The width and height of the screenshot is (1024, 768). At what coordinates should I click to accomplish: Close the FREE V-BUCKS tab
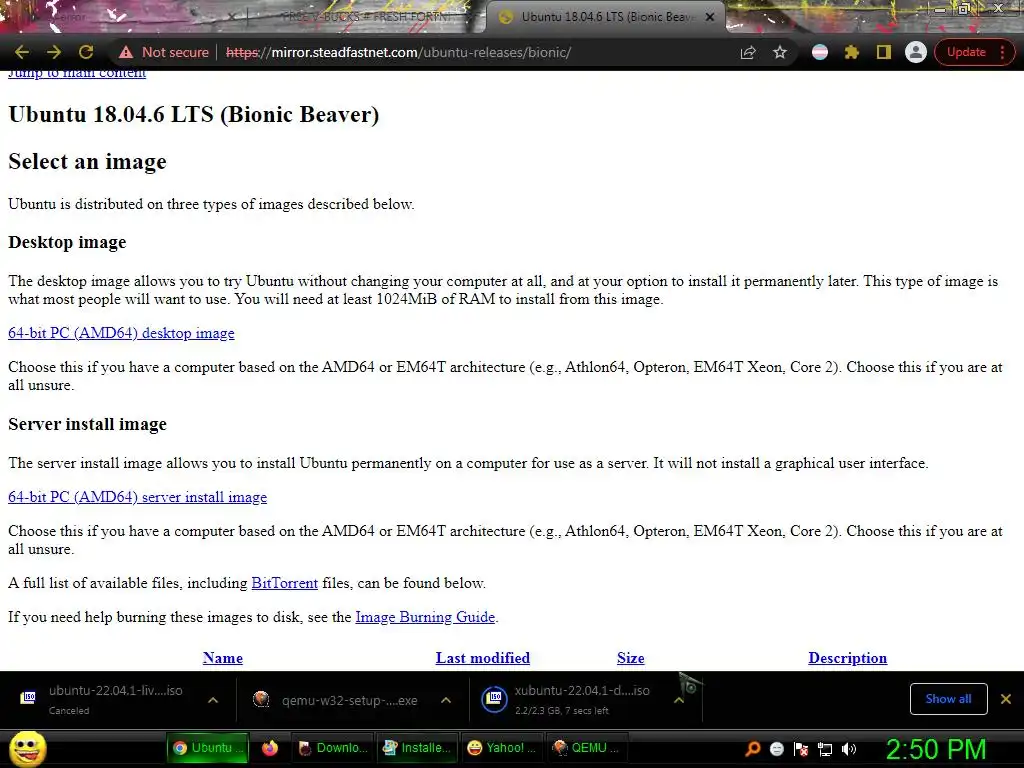click(x=470, y=17)
